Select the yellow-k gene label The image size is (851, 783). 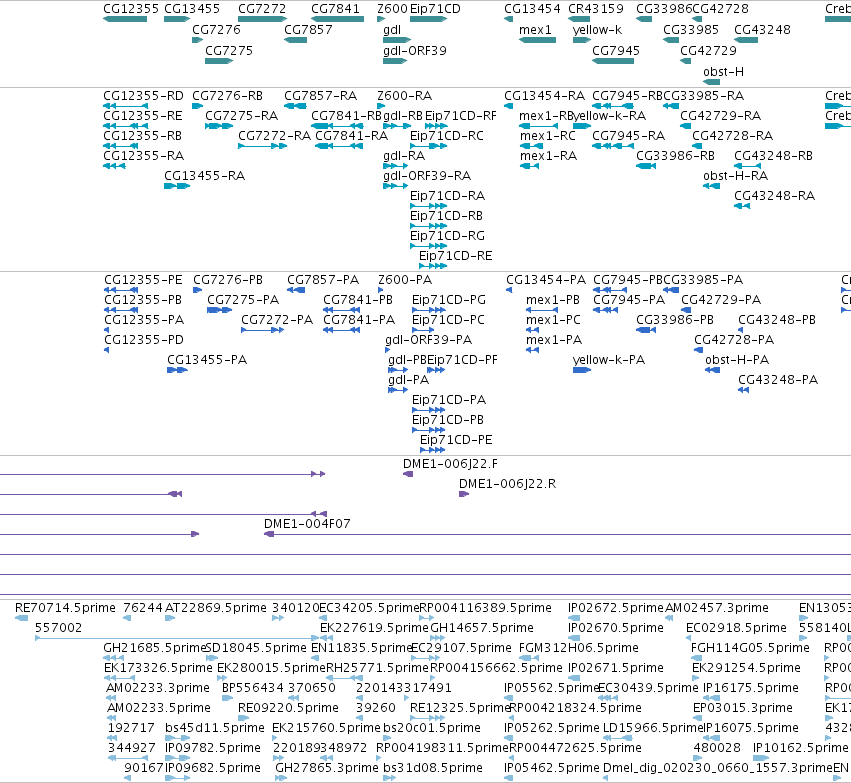(597, 30)
